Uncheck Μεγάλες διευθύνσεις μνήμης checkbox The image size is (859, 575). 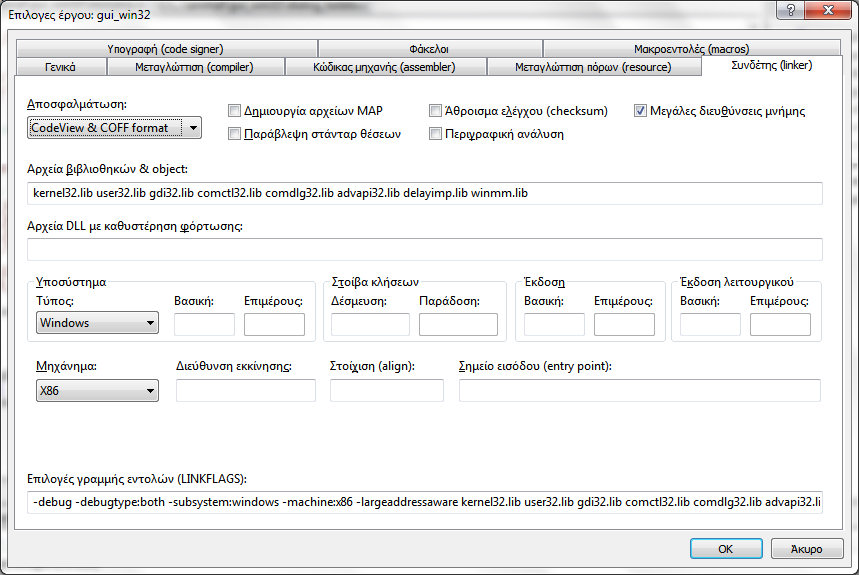[640, 111]
